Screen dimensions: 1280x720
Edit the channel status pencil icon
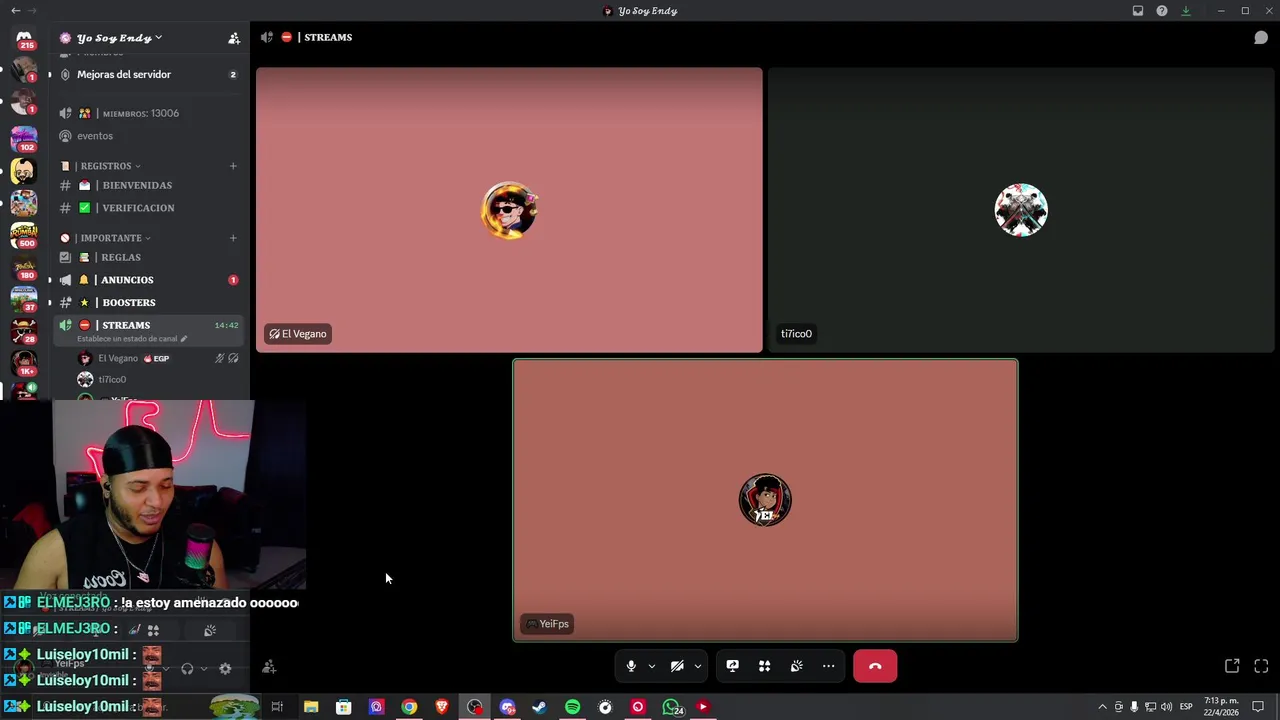(184, 339)
